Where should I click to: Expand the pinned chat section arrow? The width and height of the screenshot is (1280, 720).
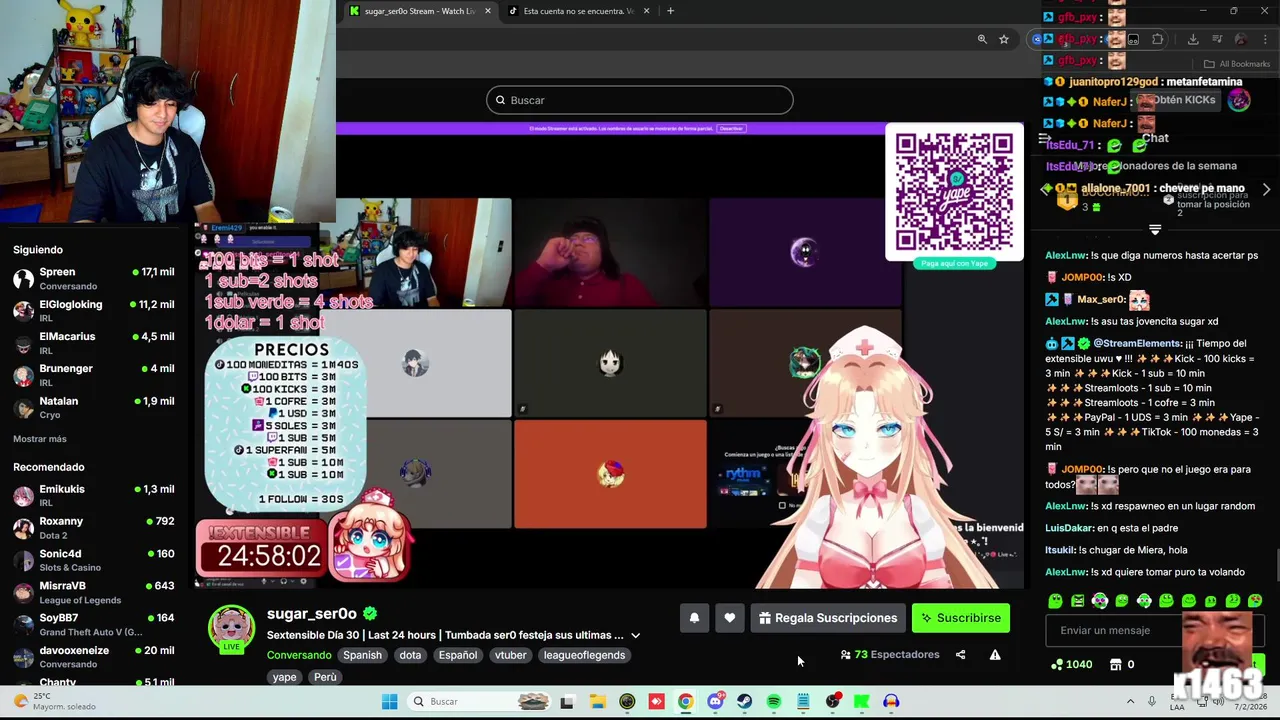click(x=1155, y=230)
